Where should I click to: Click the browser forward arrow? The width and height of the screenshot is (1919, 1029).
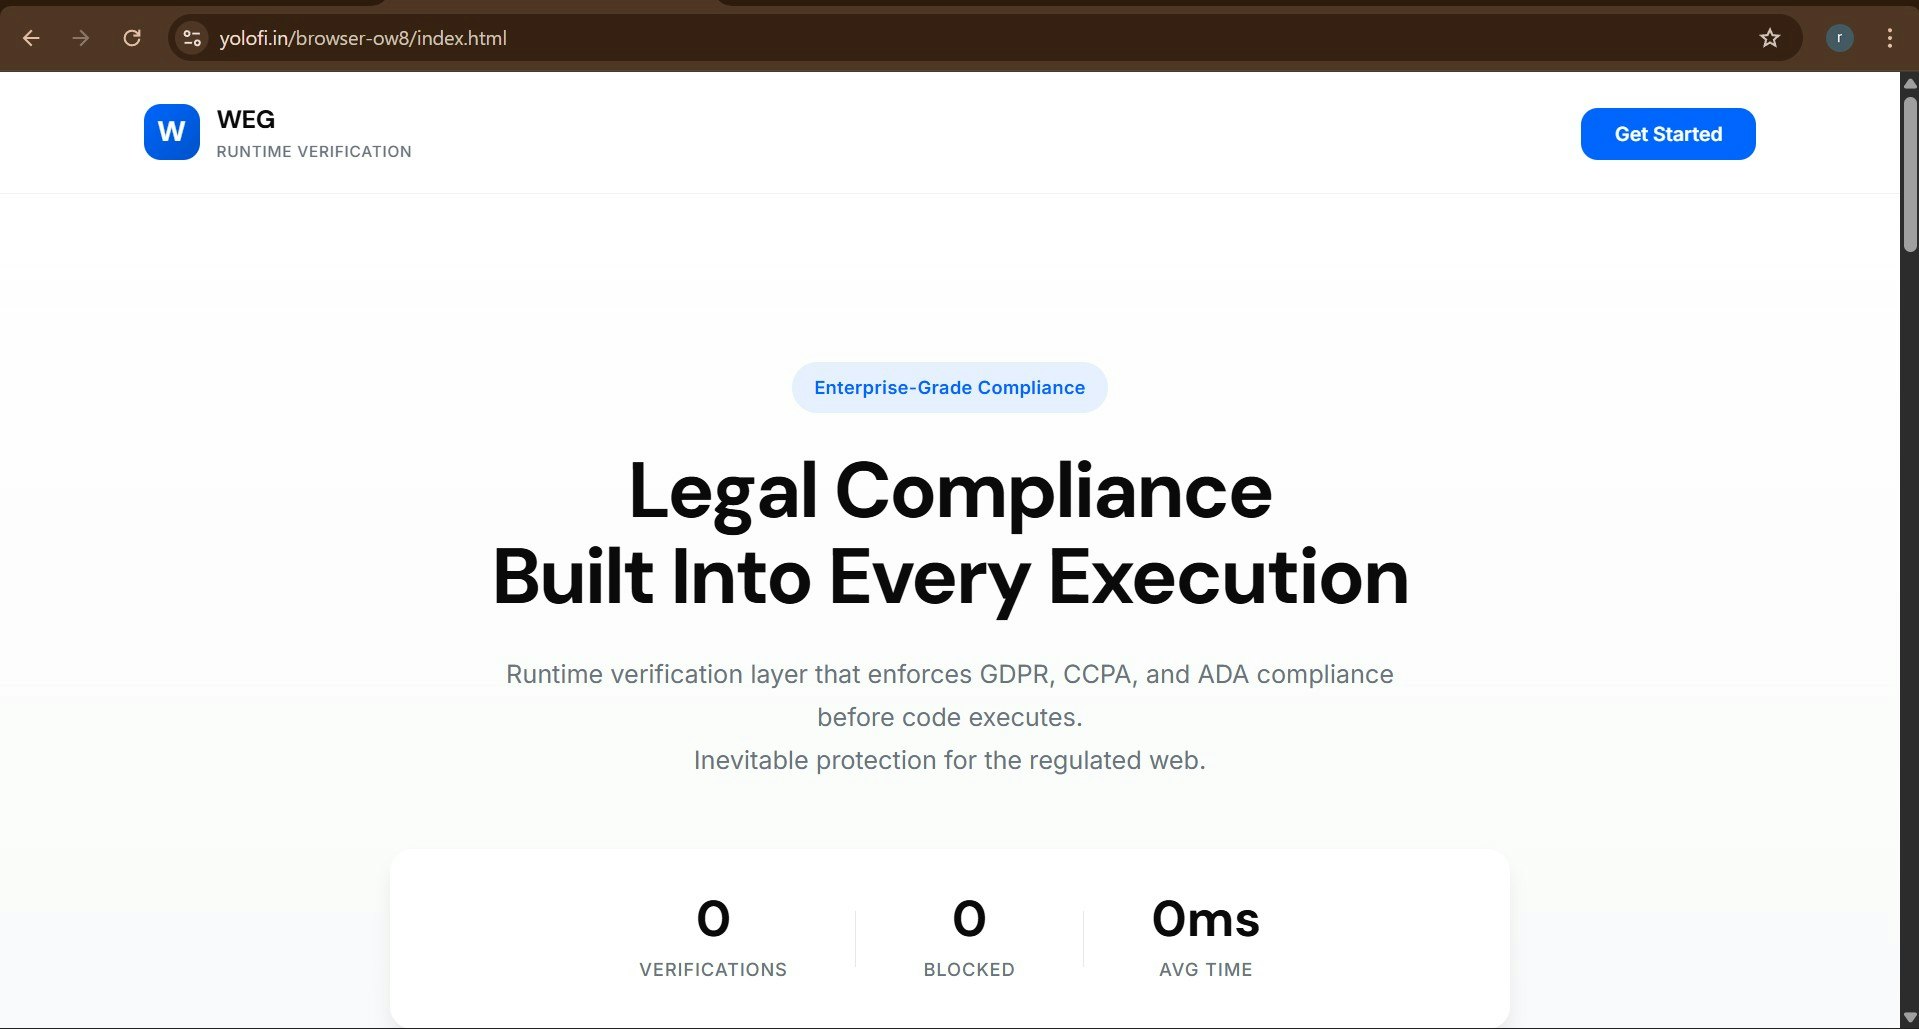81,38
